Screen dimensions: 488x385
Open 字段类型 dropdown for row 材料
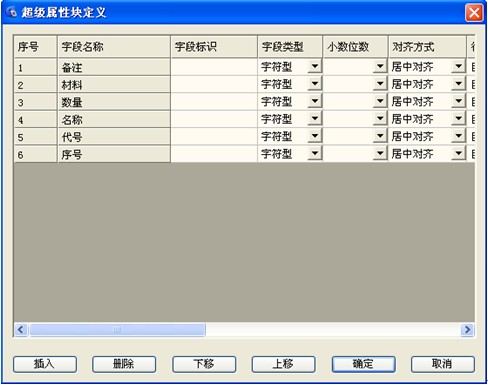tap(315, 84)
